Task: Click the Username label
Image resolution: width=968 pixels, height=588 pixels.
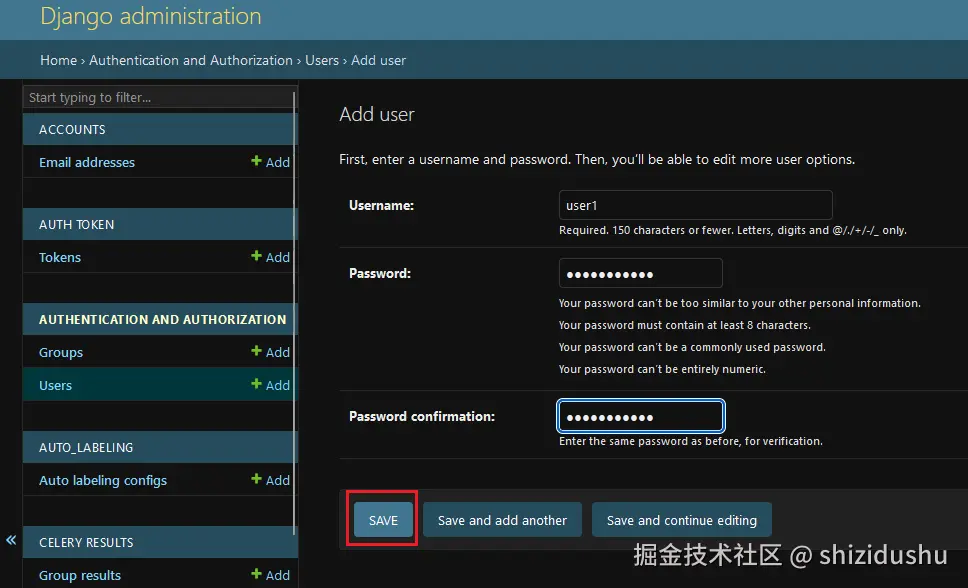Action: [382, 205]
